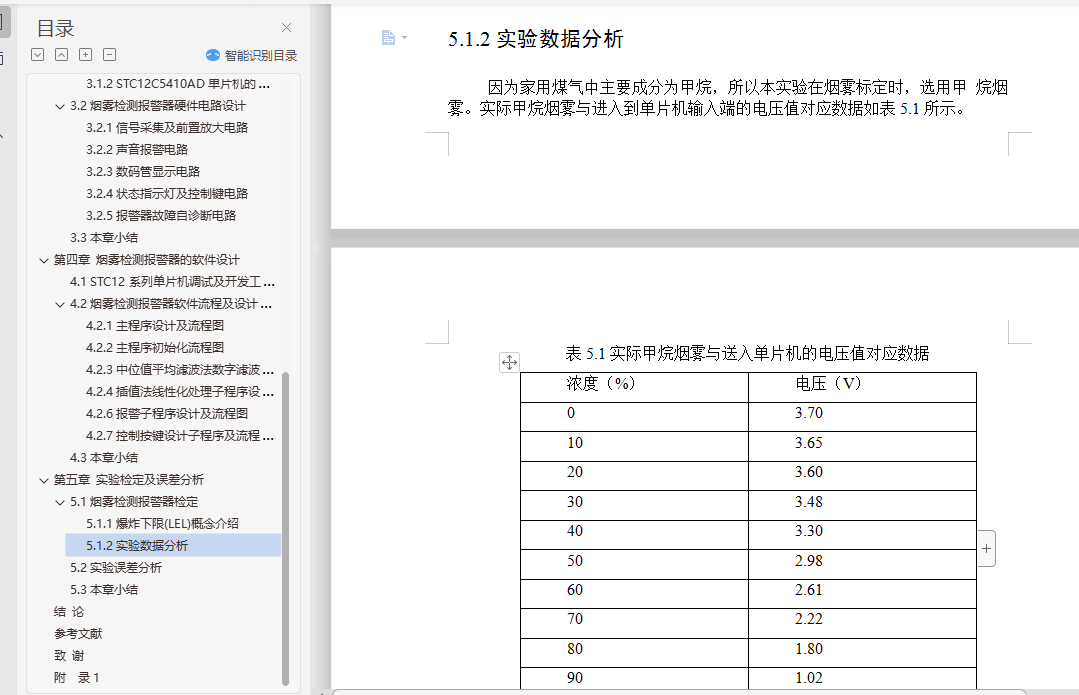Select 4.2.2 主程序初始化流程图

[155, 348]
